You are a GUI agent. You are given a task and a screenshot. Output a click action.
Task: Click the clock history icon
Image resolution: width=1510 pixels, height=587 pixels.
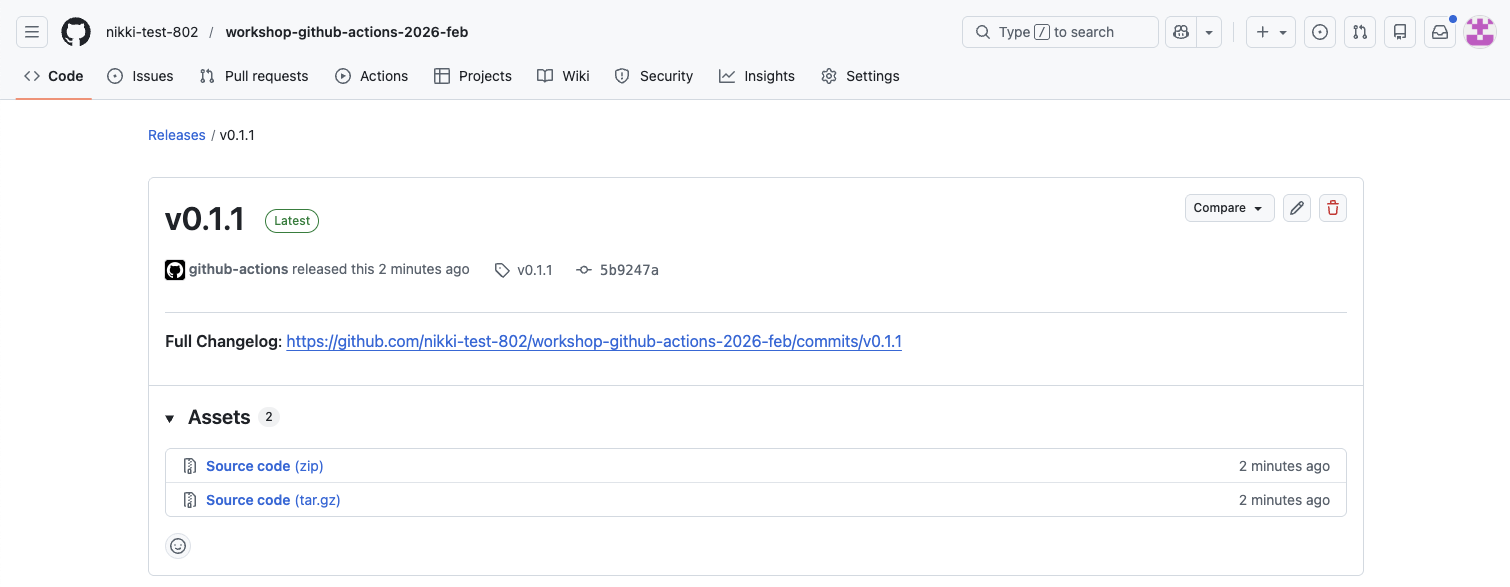[1319, 31]
